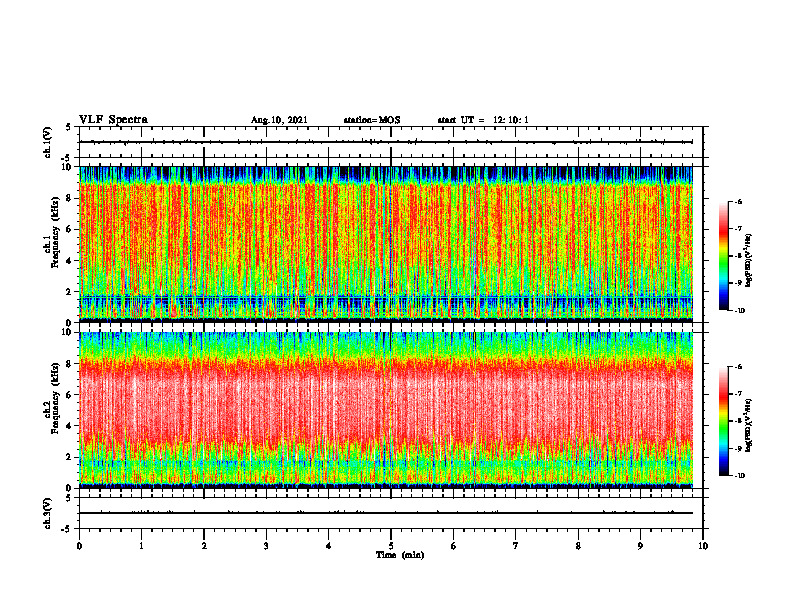Click the "-8" value on ch.2 color bar

coord(738,421)
